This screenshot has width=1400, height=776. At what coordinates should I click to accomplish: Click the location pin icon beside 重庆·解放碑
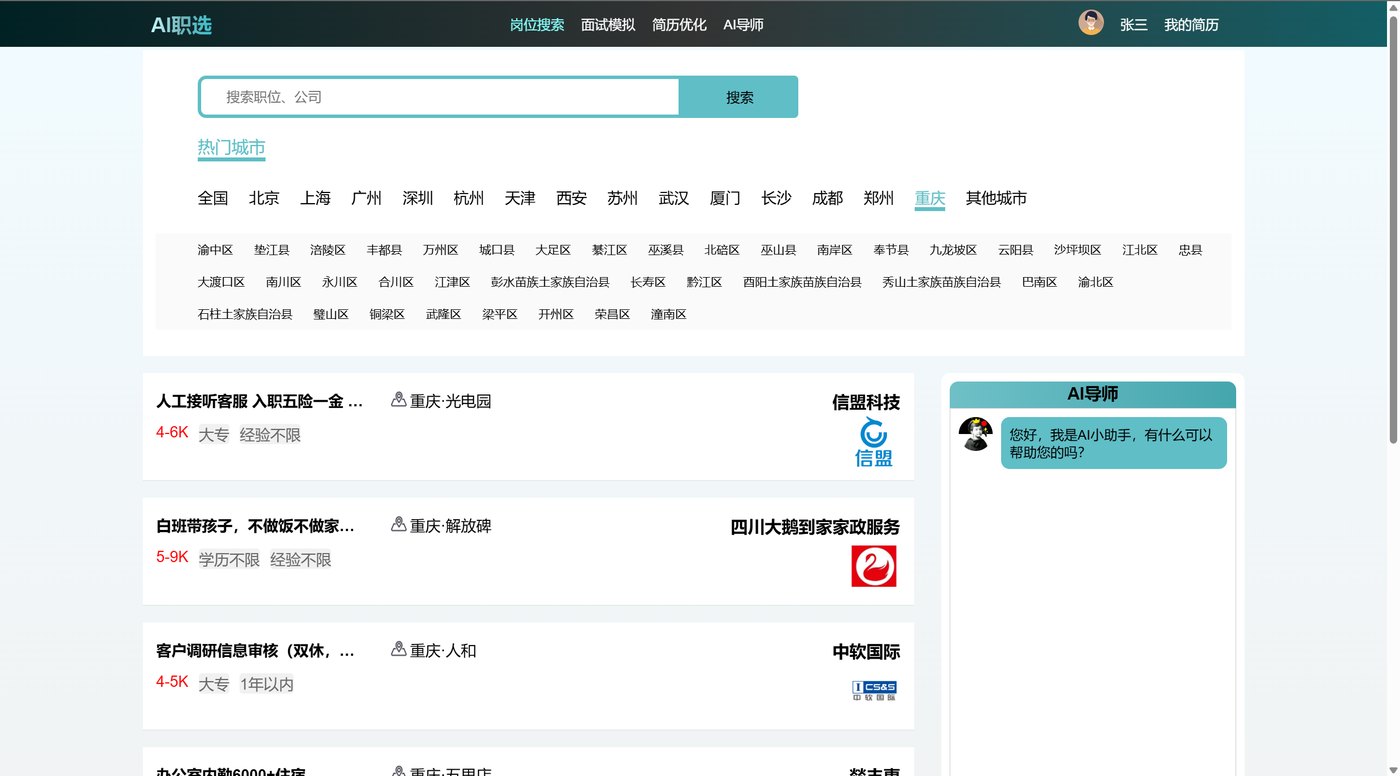(x=399, y=525)
